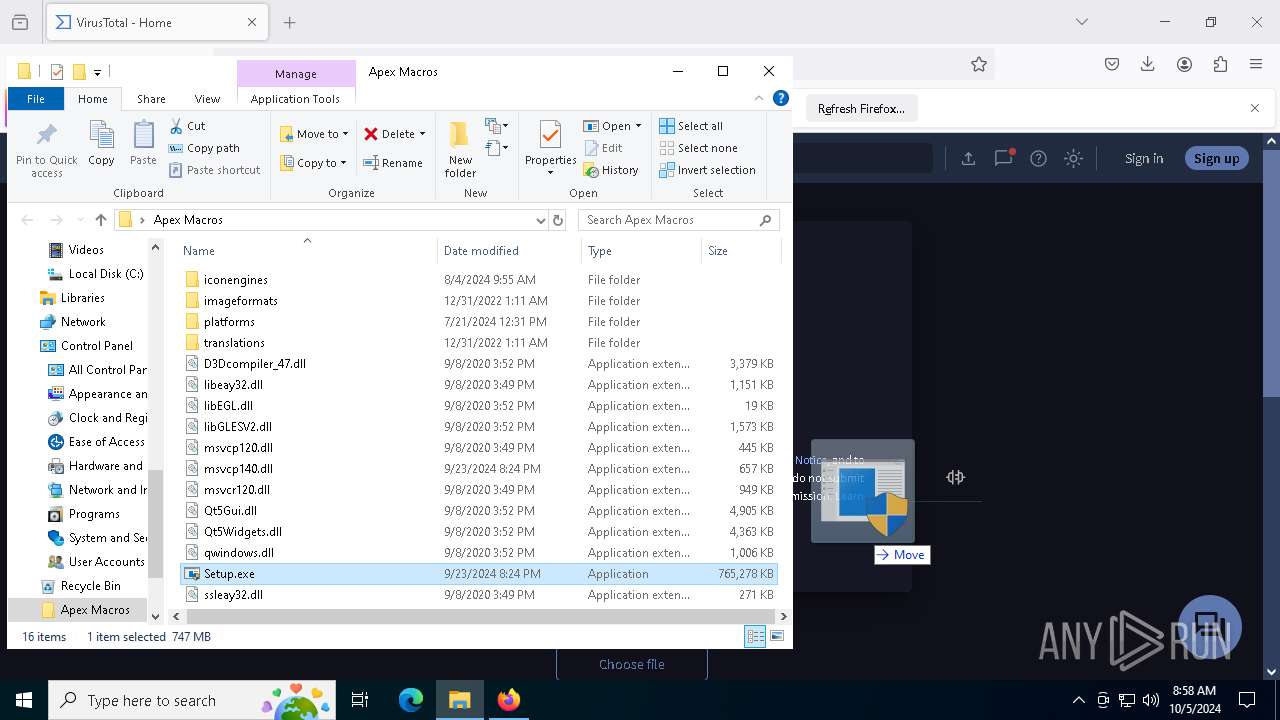Click Select all in ribbon

tap(691, 126)
